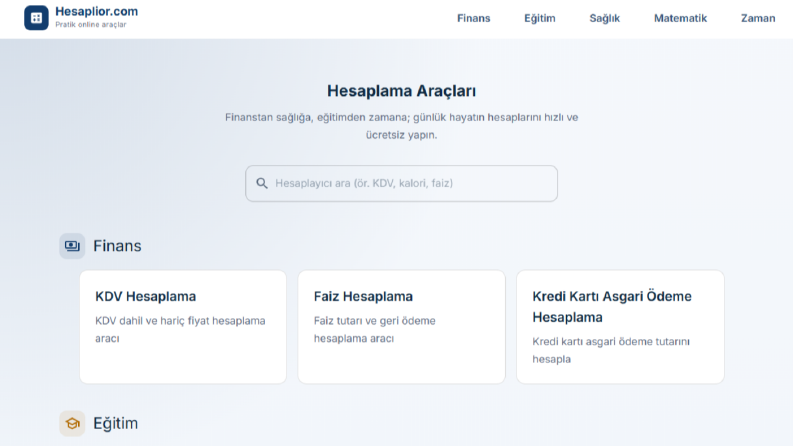Choose Zaman in the top navigation

(758, 18)
